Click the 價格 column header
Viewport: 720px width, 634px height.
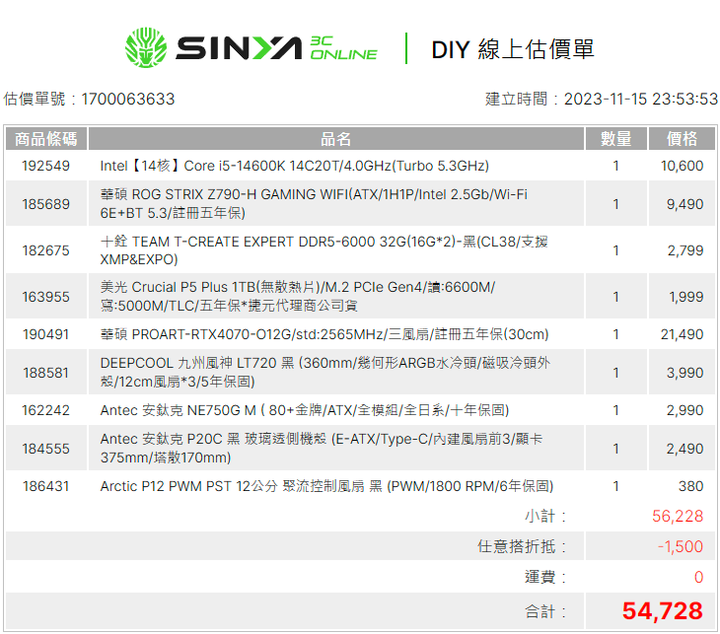(682, 139)
